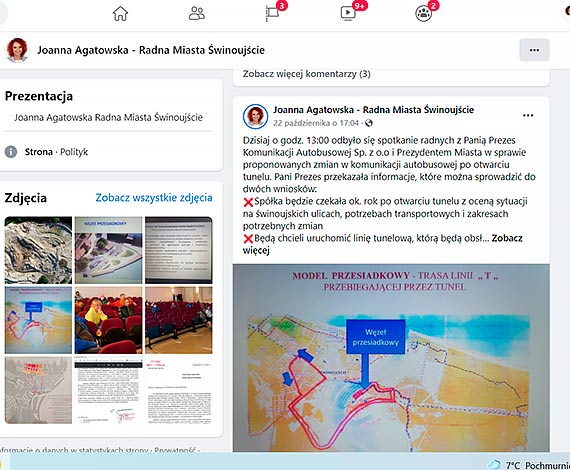Image resolution: width=570 pixels, height=470 pixels.
Task: Open post author name link in post header
Action: (374, 110)
